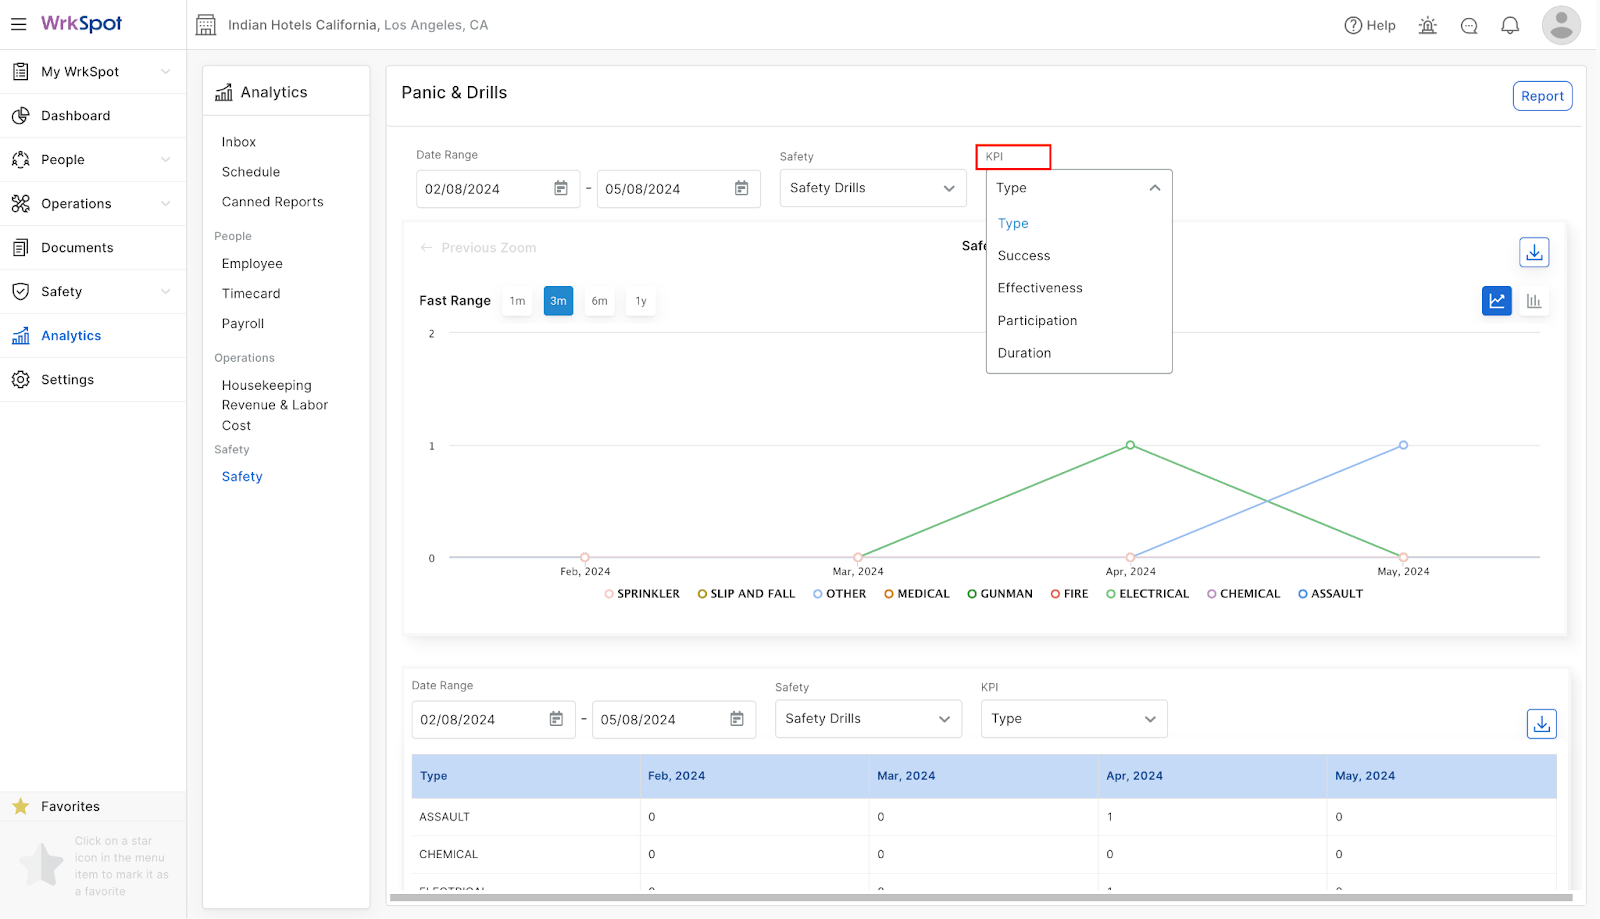Set fast range to 1m
This screenshot has height=919, width=1600.
[517, 301]
